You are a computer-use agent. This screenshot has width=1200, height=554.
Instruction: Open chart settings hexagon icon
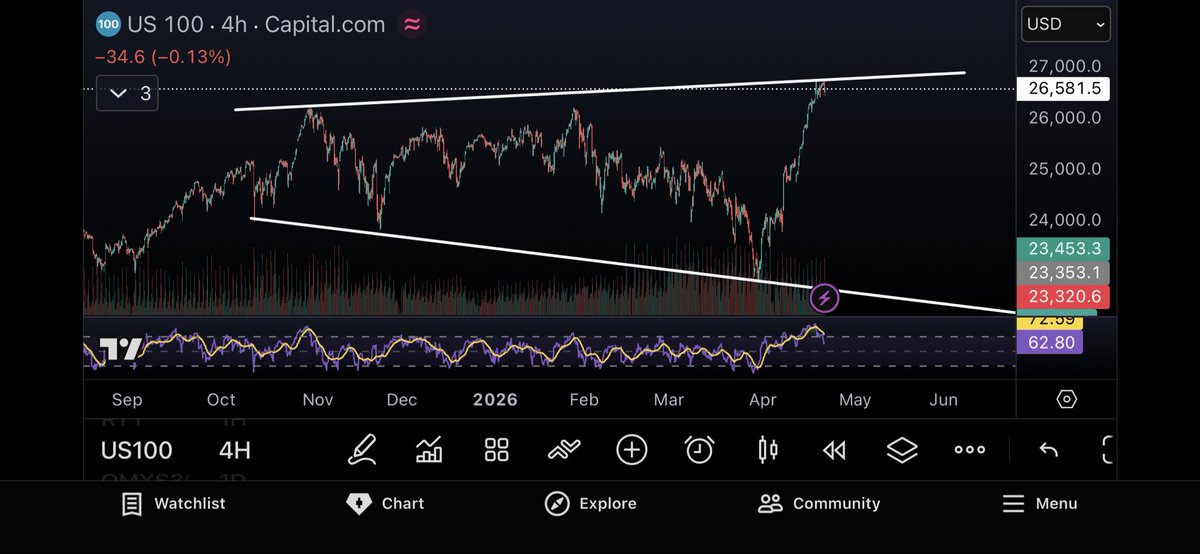pos(1067,399)
